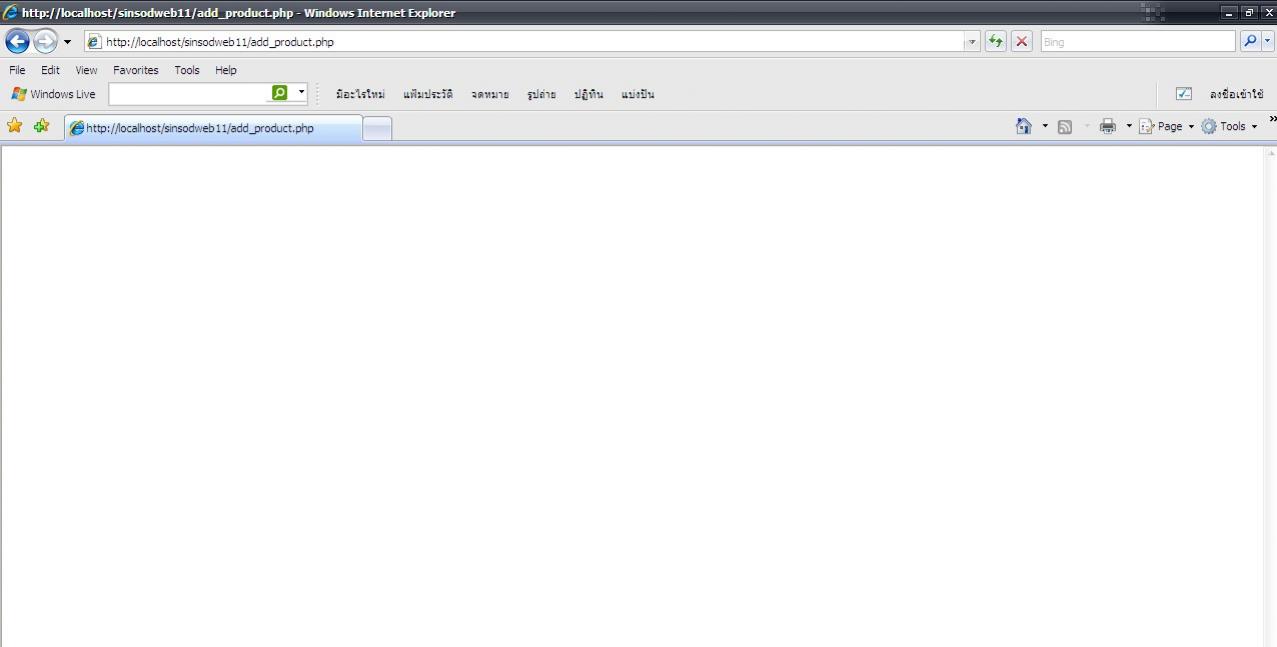1277x647 pixels.
Task: Click the green Refresh arrows icon
Action: [996, 42]
